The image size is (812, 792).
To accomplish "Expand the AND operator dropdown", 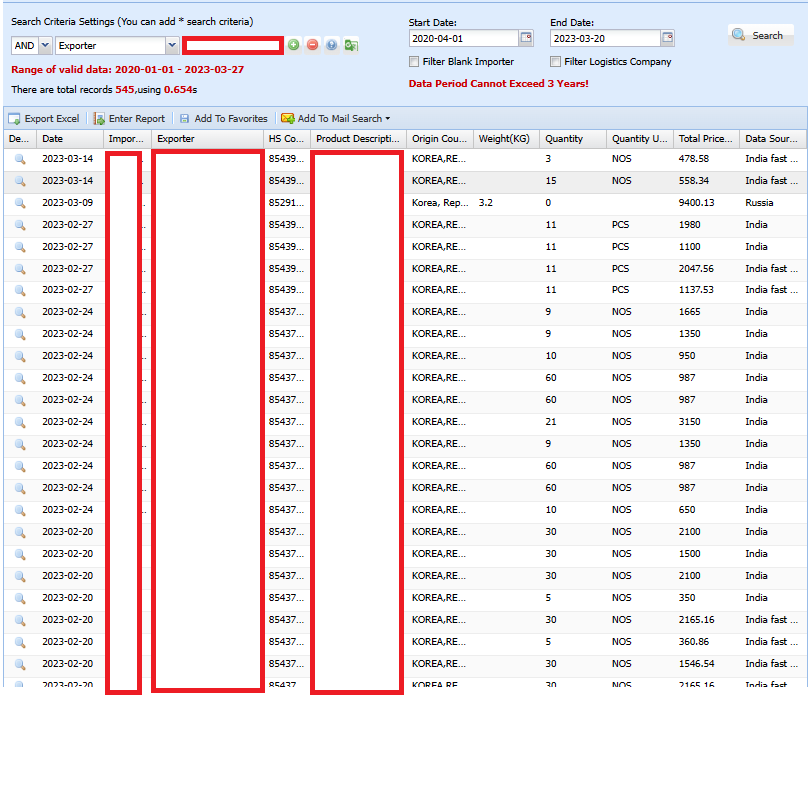I will point(45,45).
